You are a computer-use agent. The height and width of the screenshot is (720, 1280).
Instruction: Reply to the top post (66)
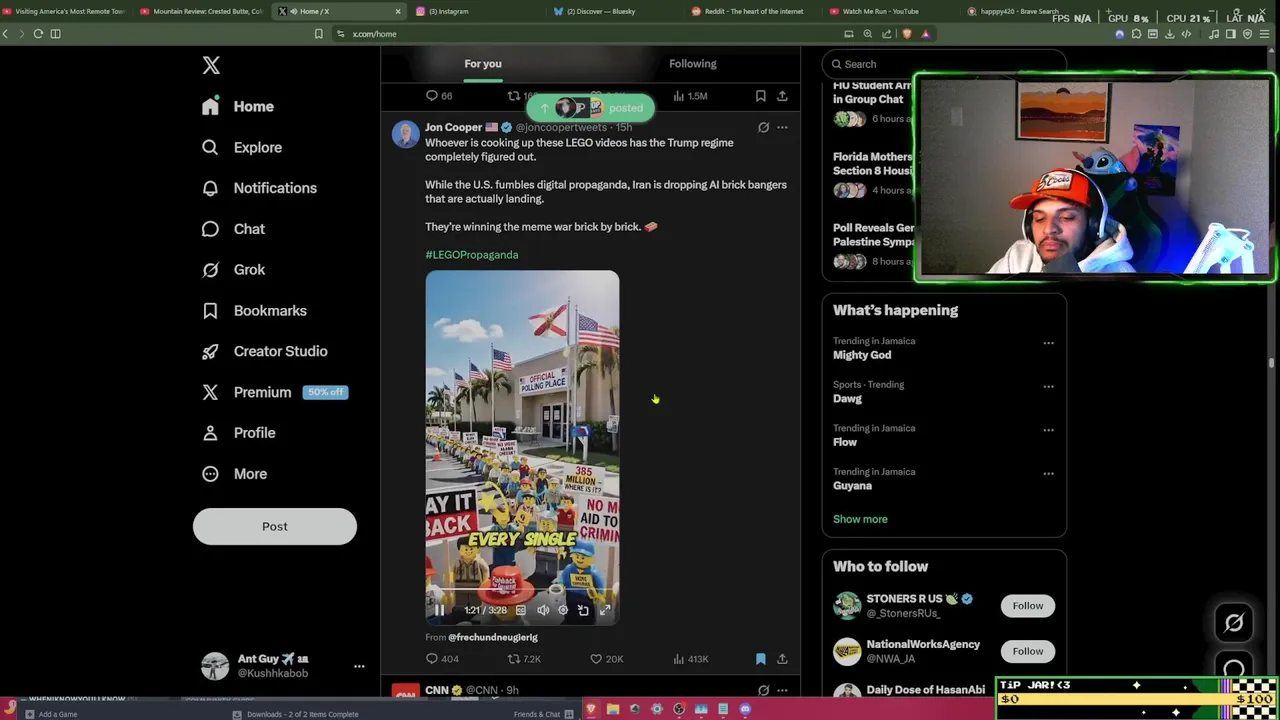[439, 96]
